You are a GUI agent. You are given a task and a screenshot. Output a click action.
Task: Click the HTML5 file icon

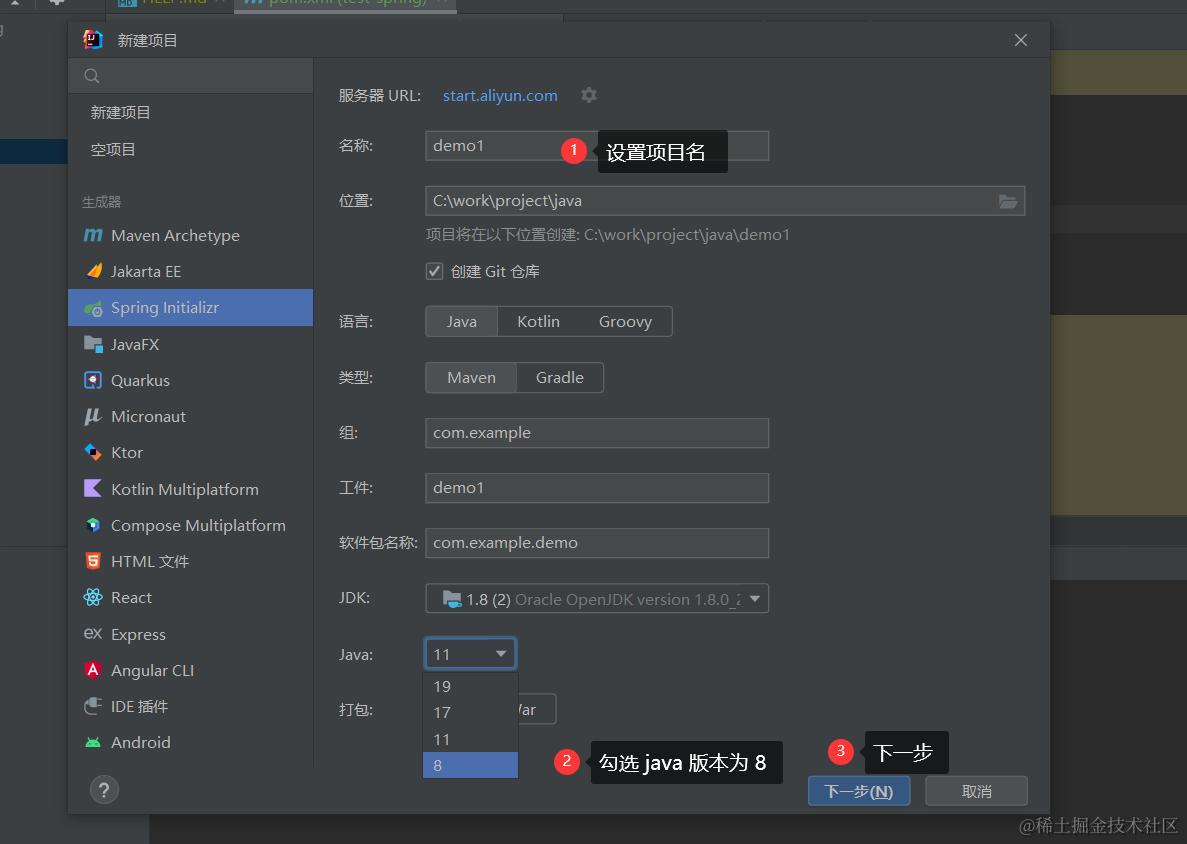pos(93,561)
